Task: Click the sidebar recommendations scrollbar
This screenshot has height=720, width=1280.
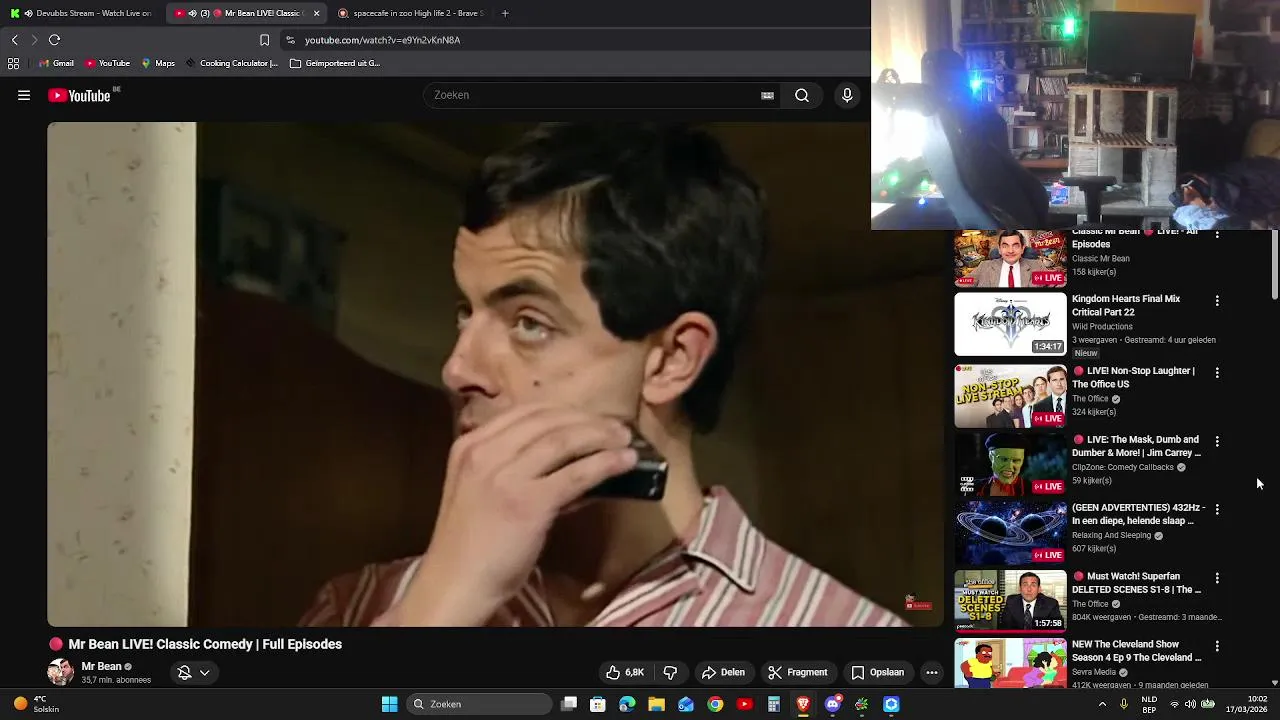Action: click(x=1274, y=266)
